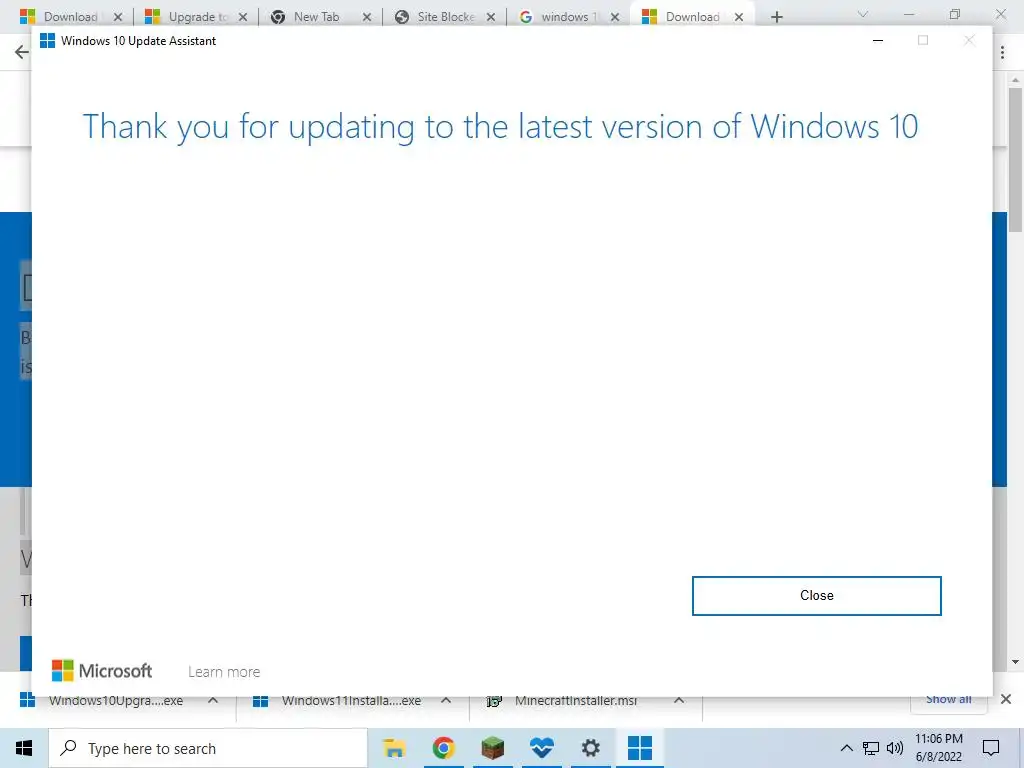Click the Close button in Update Assistant
1024x768 pixels.
coord(816,596)
